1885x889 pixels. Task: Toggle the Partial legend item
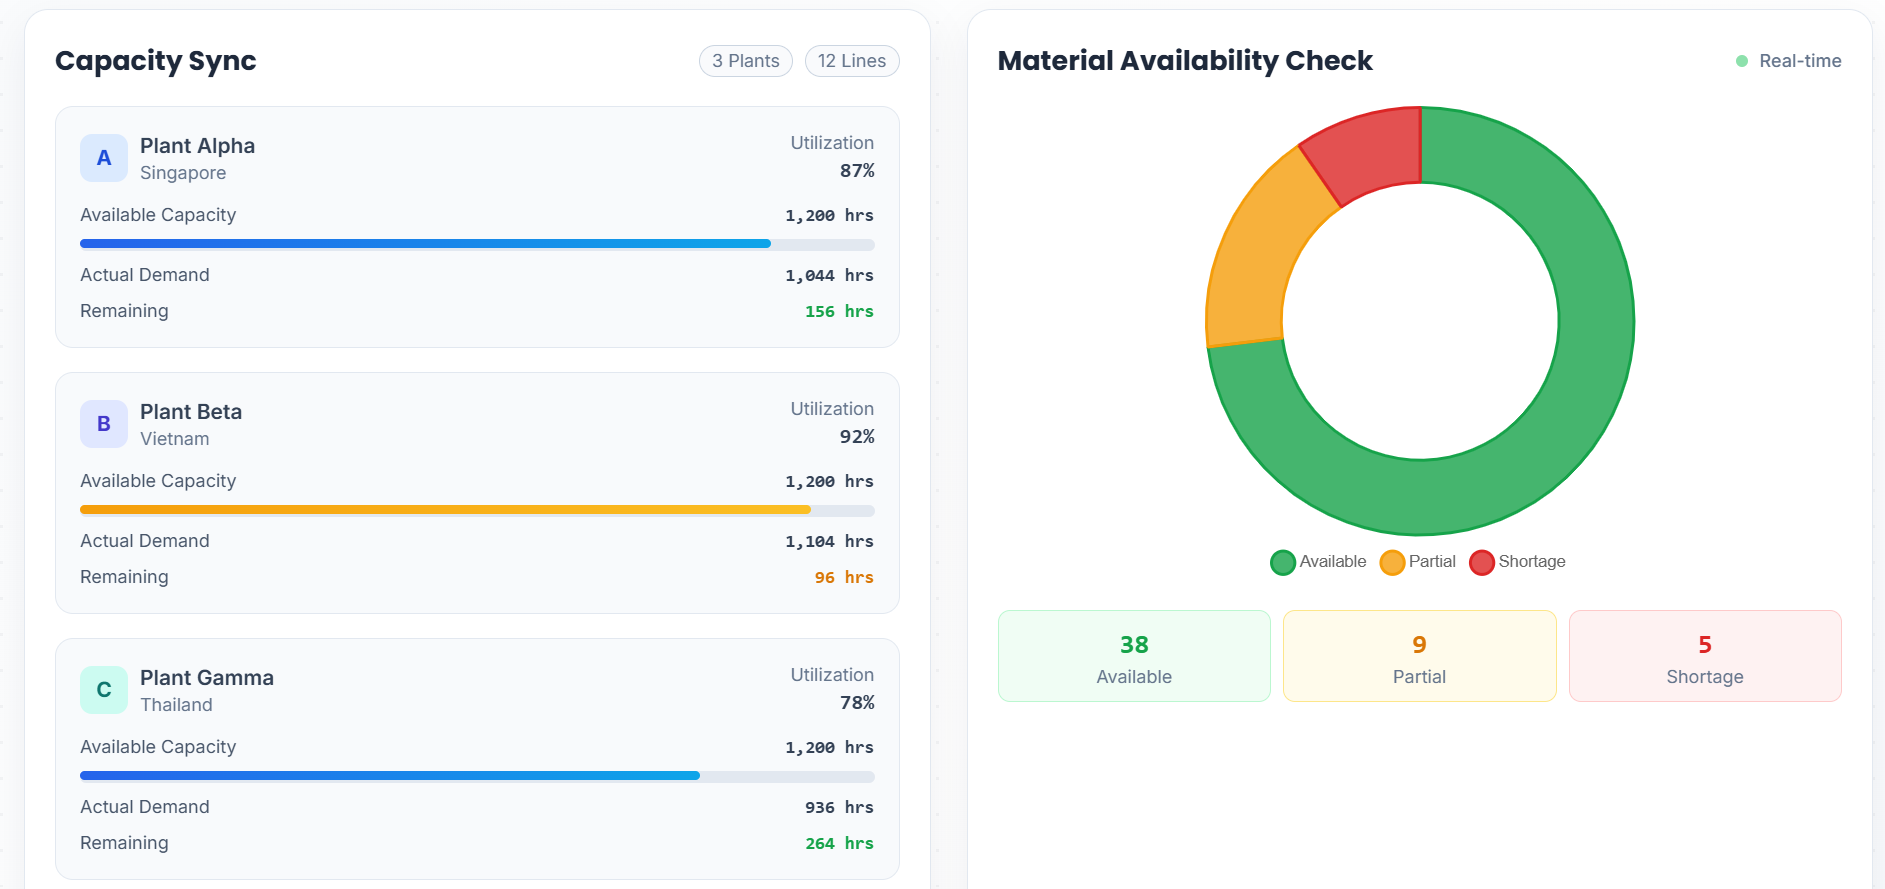tap(1418, 562)
